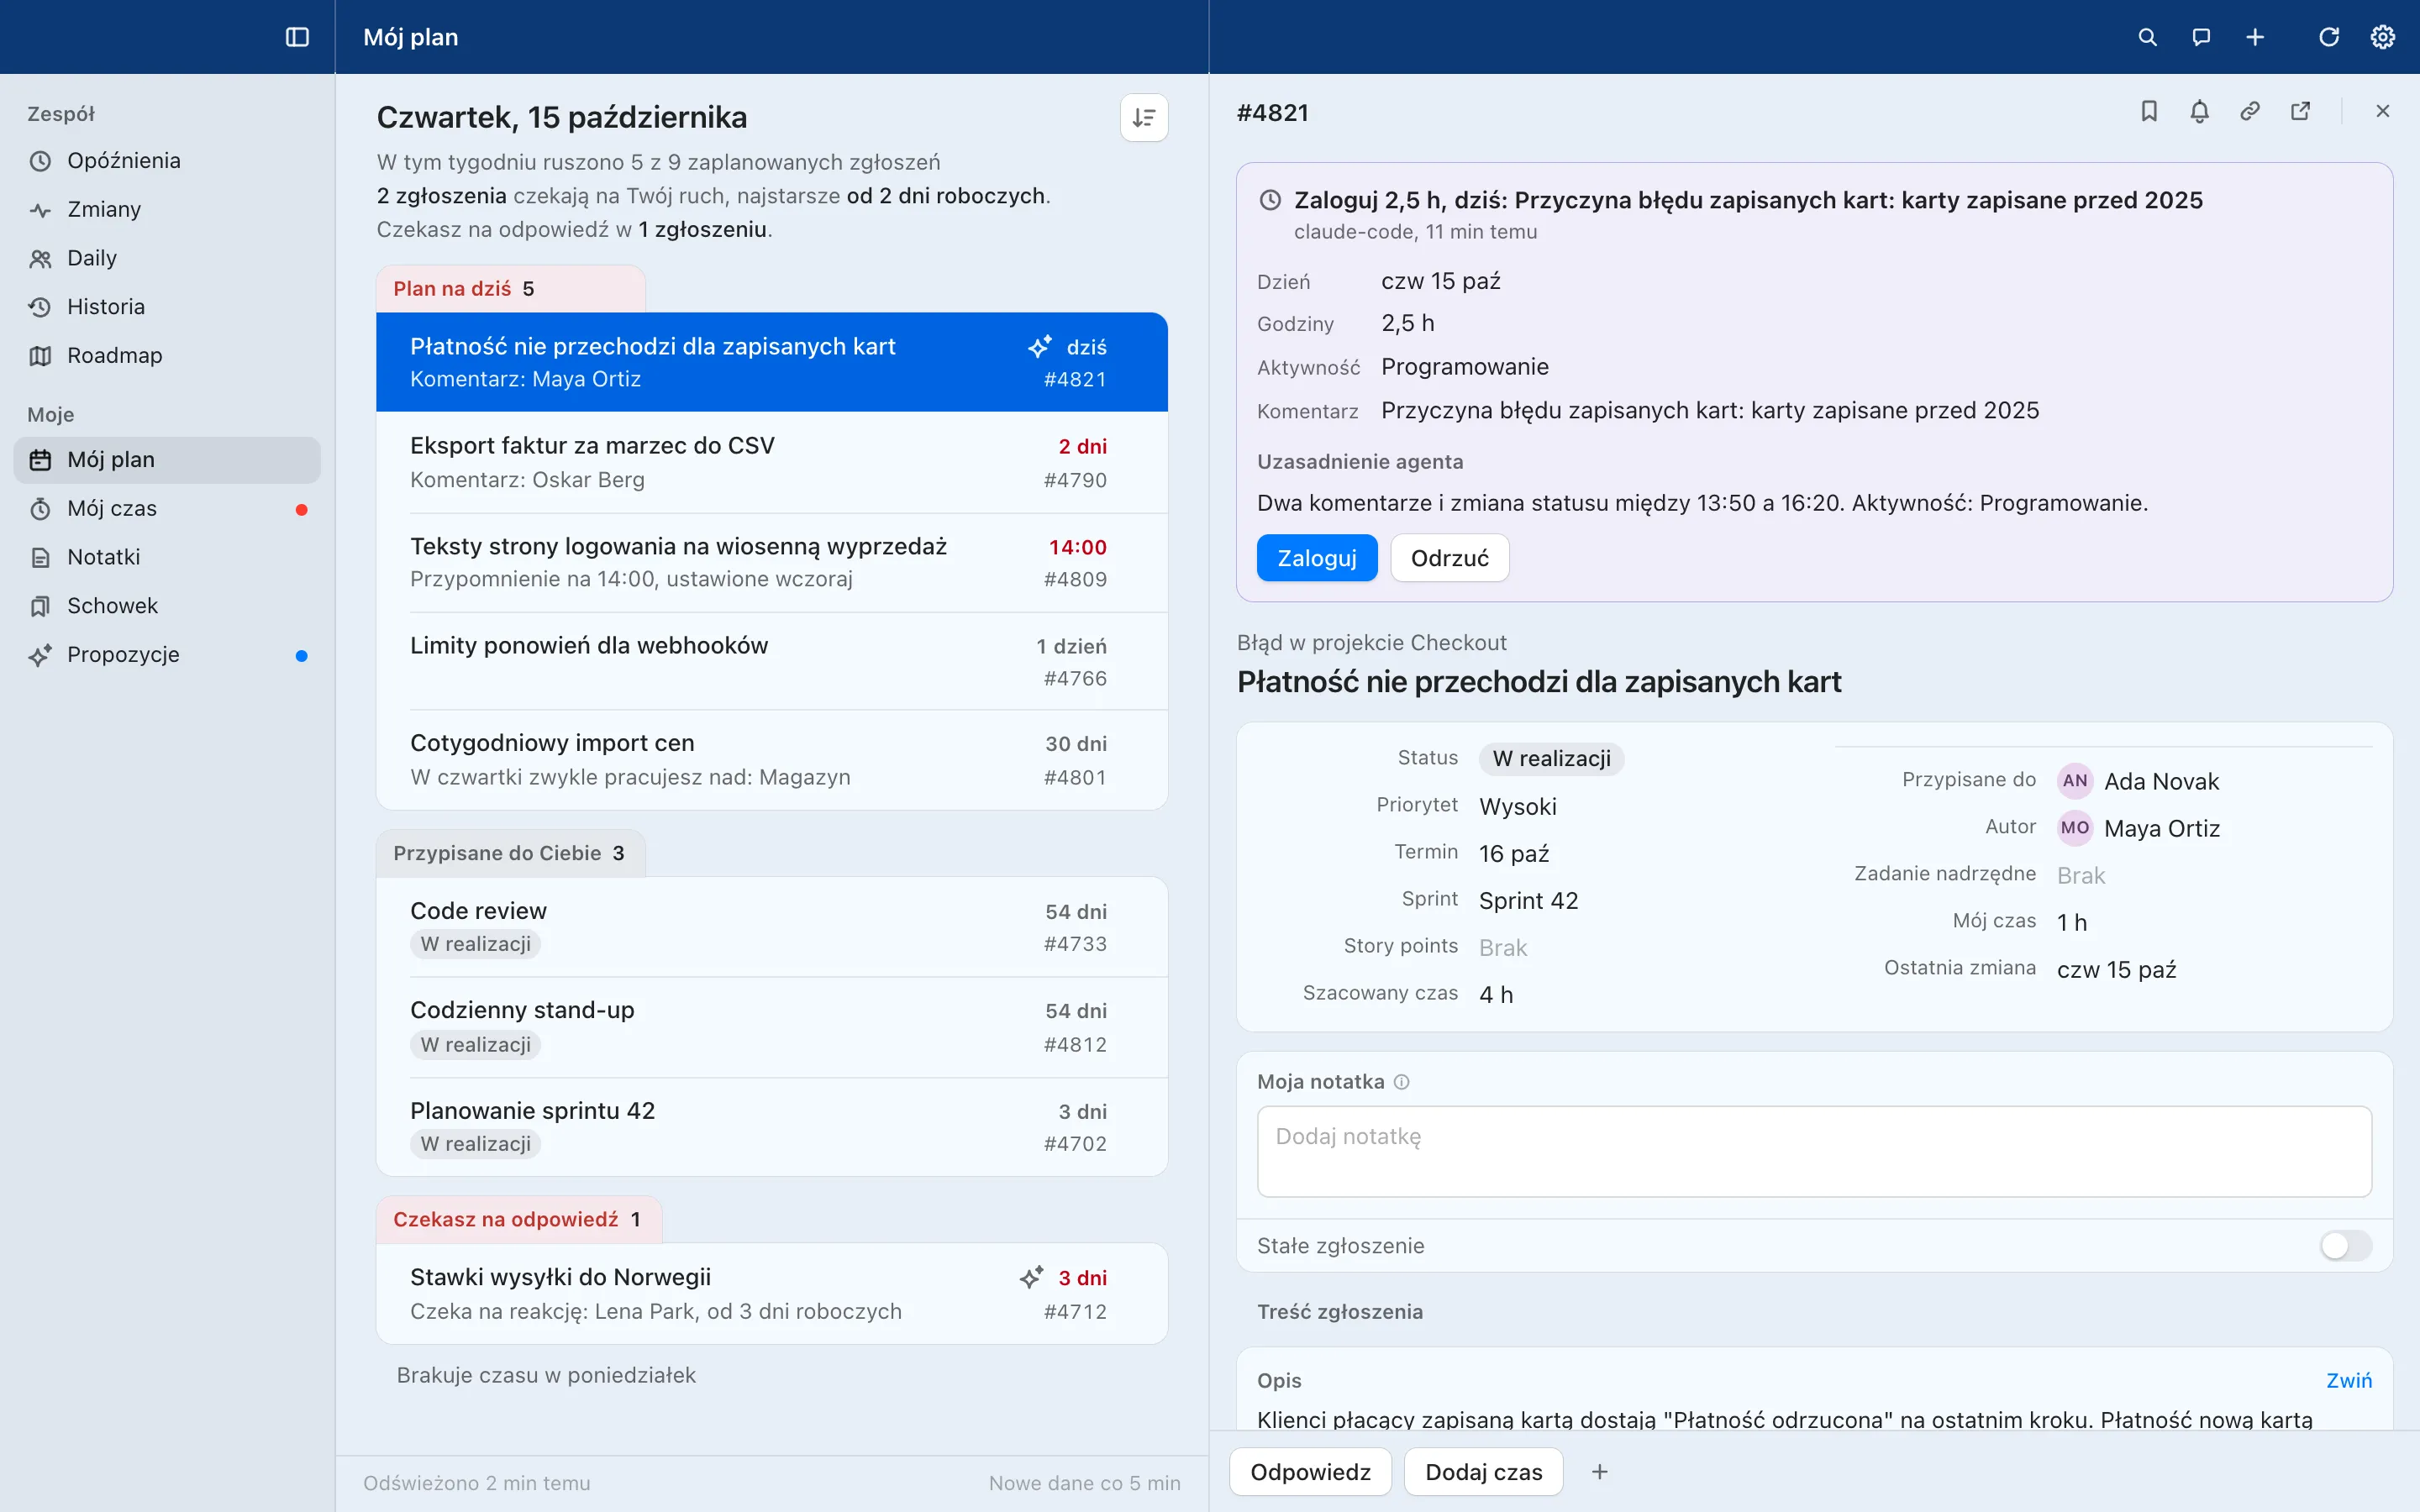Open Roadmap in the sidebar

[x=167, y=356]
